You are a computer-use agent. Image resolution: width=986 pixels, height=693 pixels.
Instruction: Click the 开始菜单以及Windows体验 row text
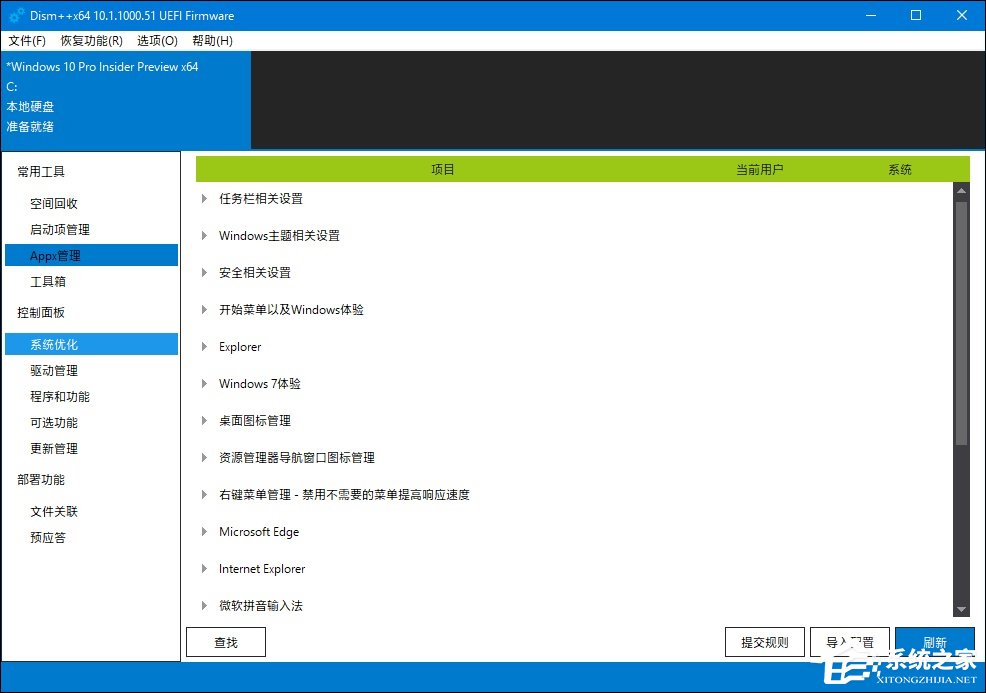(291, 309)
